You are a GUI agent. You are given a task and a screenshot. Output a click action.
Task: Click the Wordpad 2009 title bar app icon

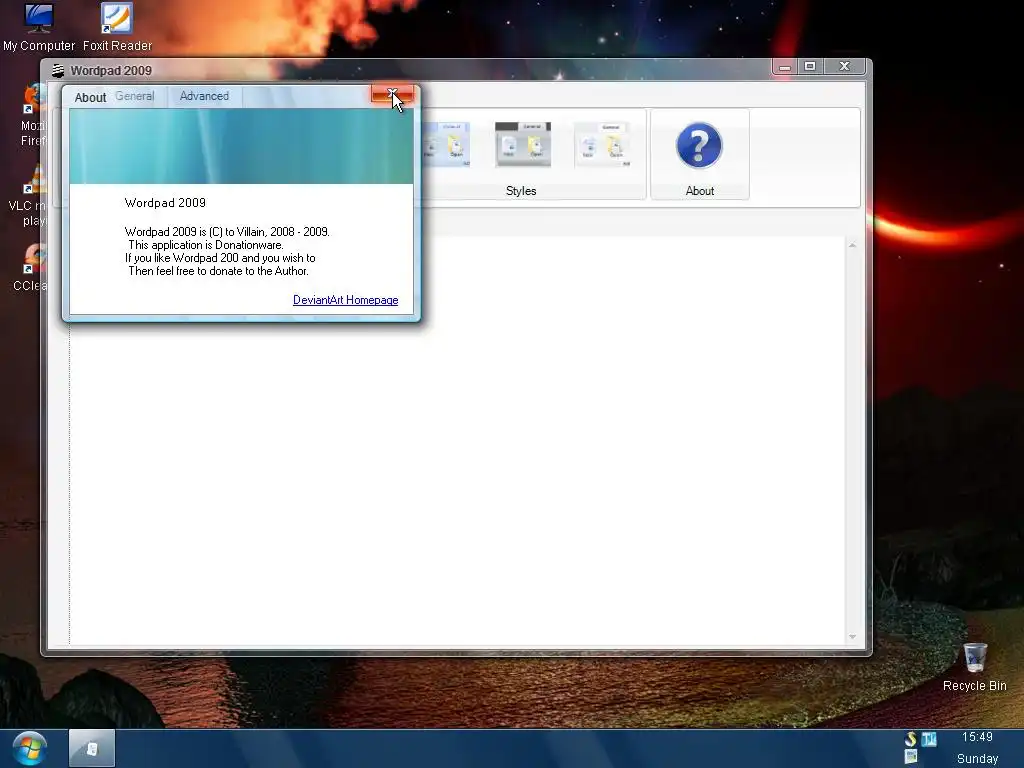(x=58, y=71)
